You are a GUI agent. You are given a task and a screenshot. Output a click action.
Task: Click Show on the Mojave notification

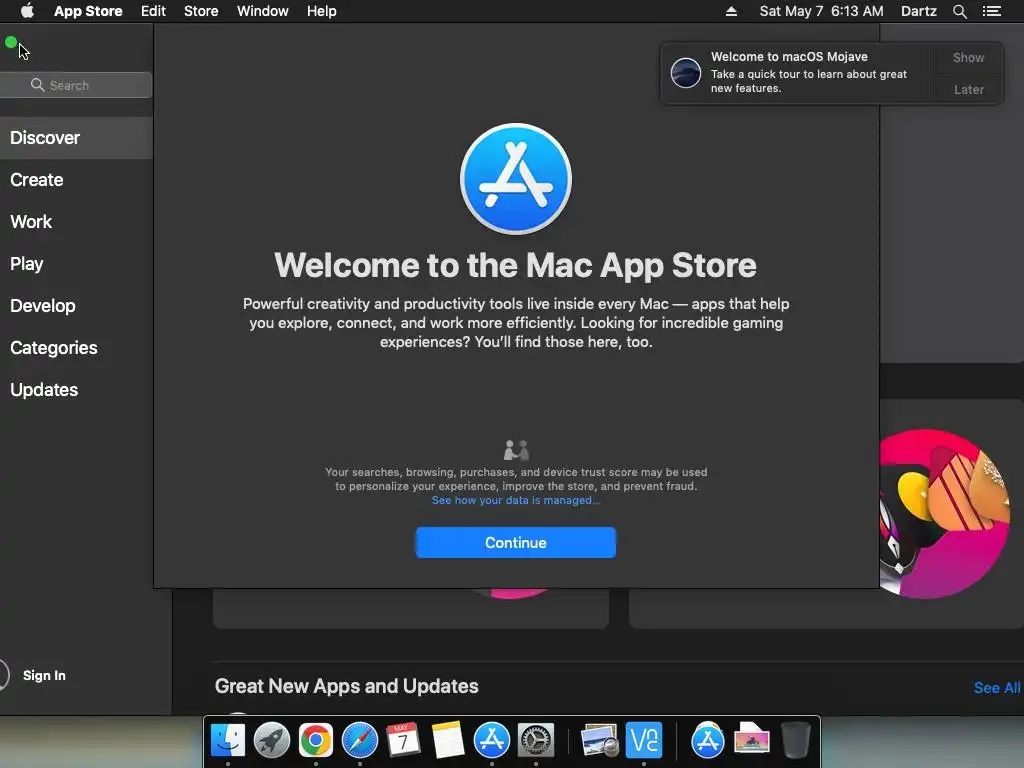click(968, 57)
